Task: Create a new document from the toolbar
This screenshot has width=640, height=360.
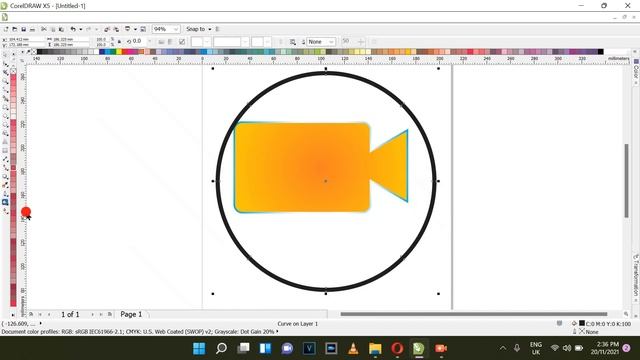Action: click(6, 29)
